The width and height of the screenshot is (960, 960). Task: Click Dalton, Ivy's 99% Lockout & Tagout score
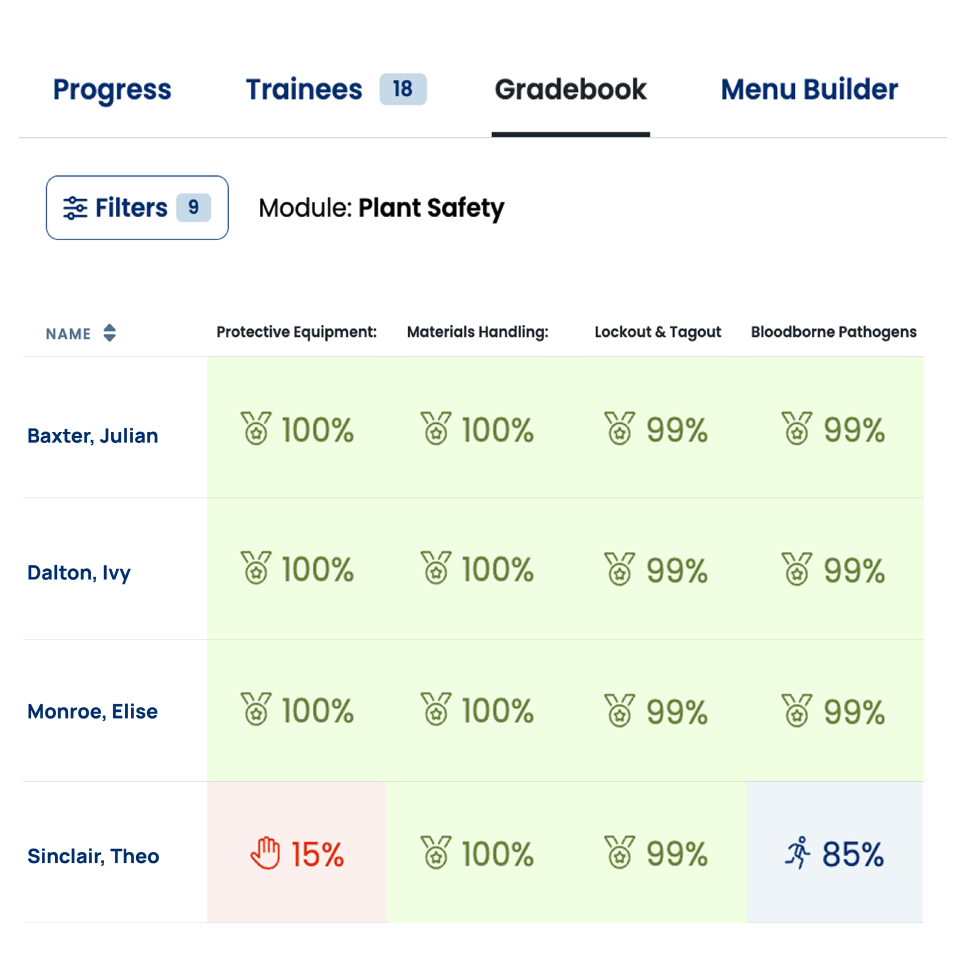pyautogui.click(x=677, y=571)
